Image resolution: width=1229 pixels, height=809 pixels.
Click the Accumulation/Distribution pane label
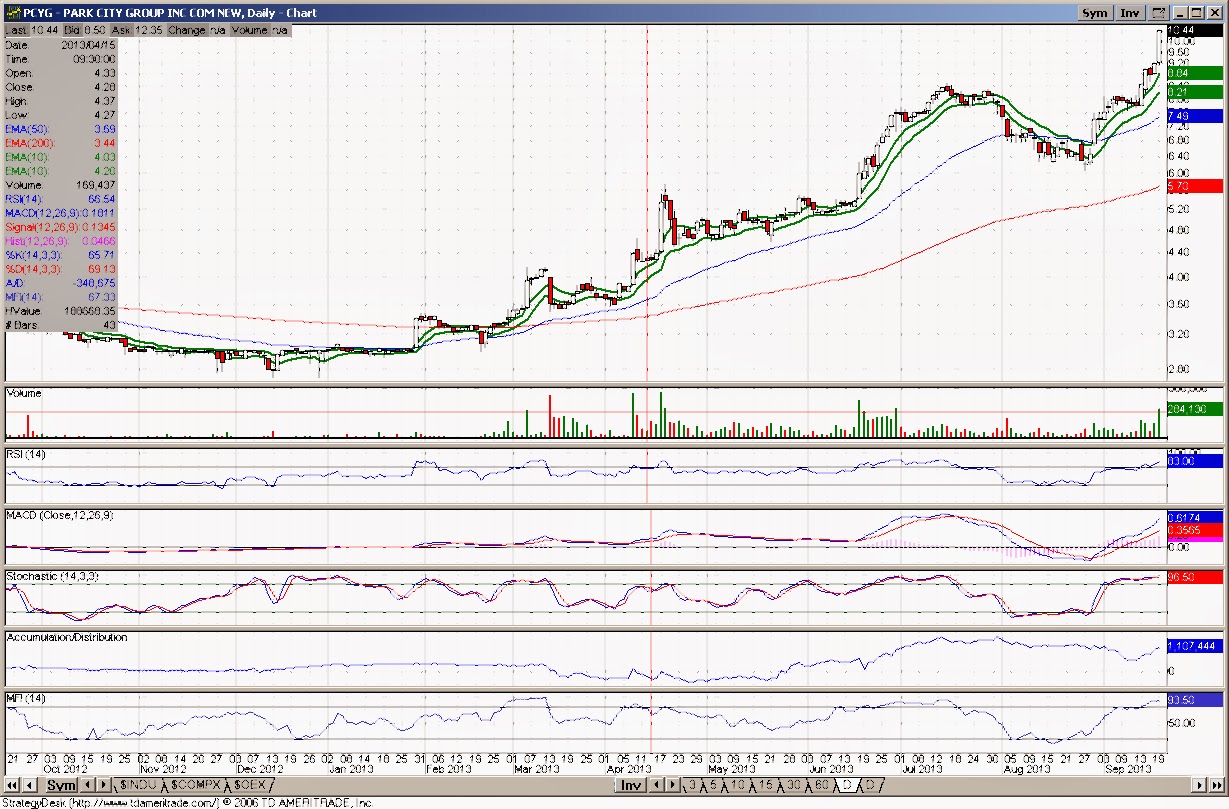(67, 637)
